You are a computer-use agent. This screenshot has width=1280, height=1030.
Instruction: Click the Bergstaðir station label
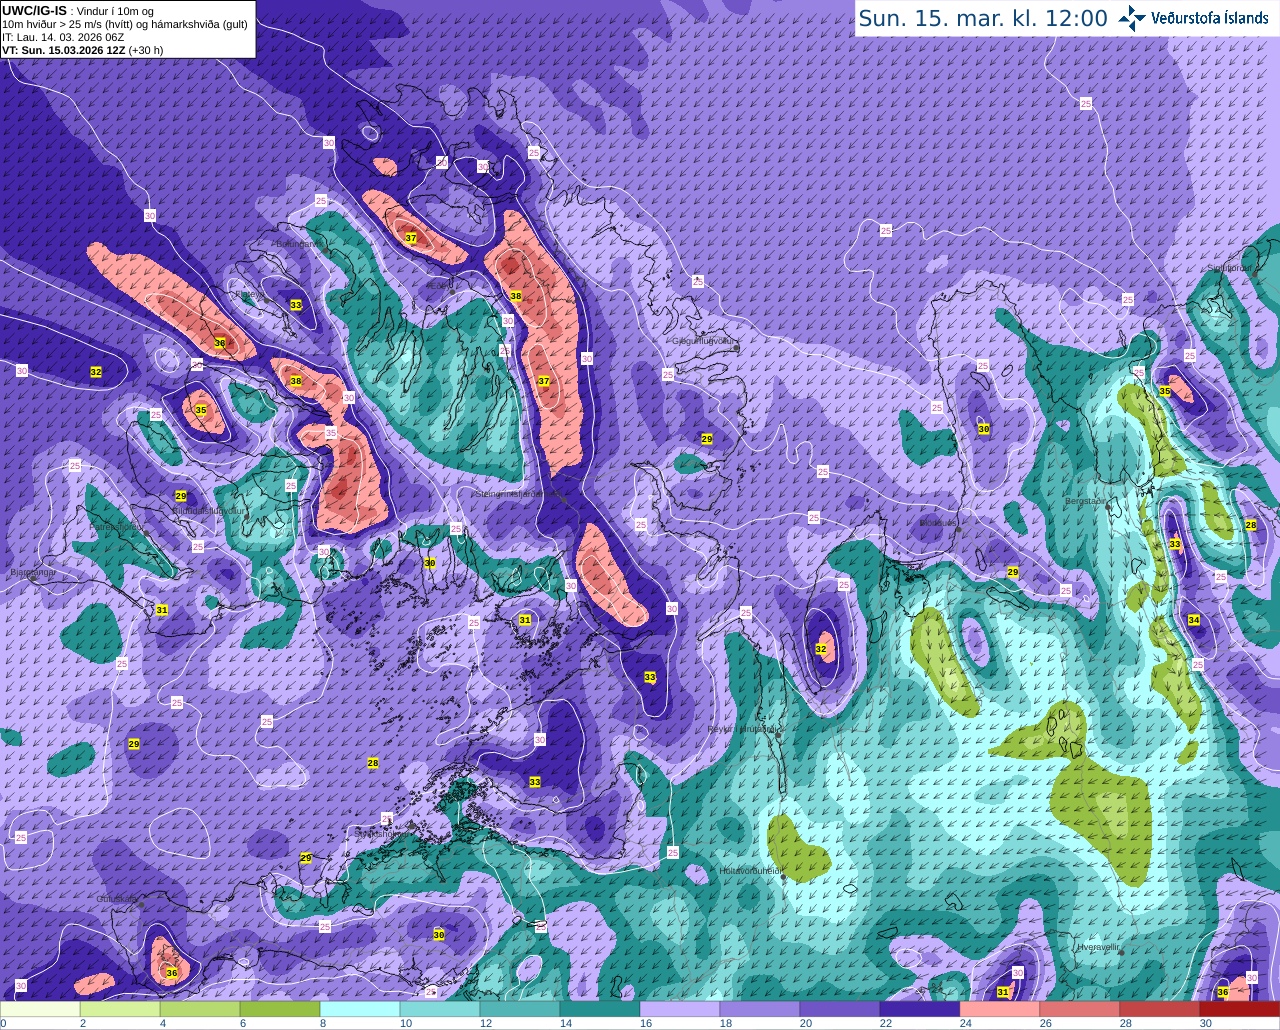tap(1087, 501)
